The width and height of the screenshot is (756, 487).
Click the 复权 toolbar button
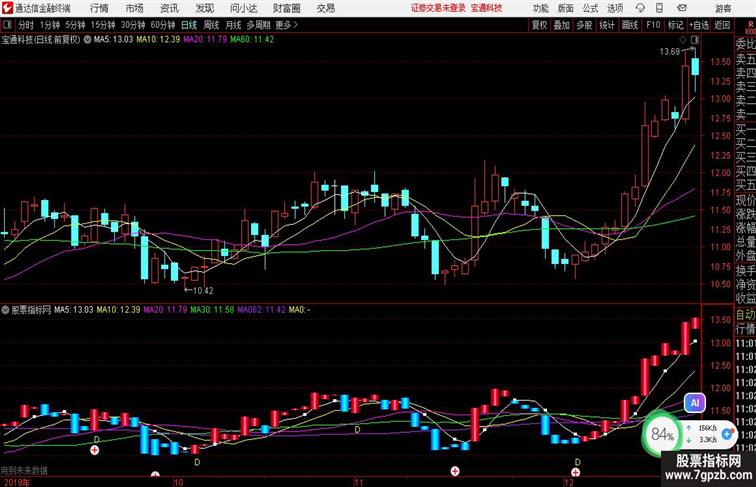click(539, 25)
